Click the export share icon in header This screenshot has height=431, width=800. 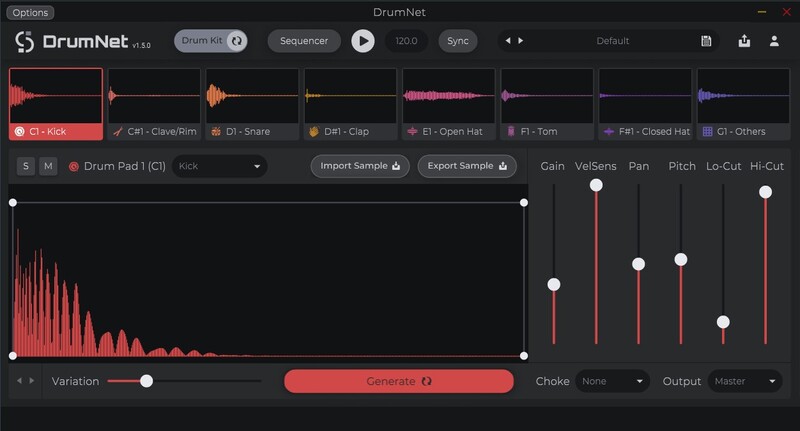coord(744,41)
